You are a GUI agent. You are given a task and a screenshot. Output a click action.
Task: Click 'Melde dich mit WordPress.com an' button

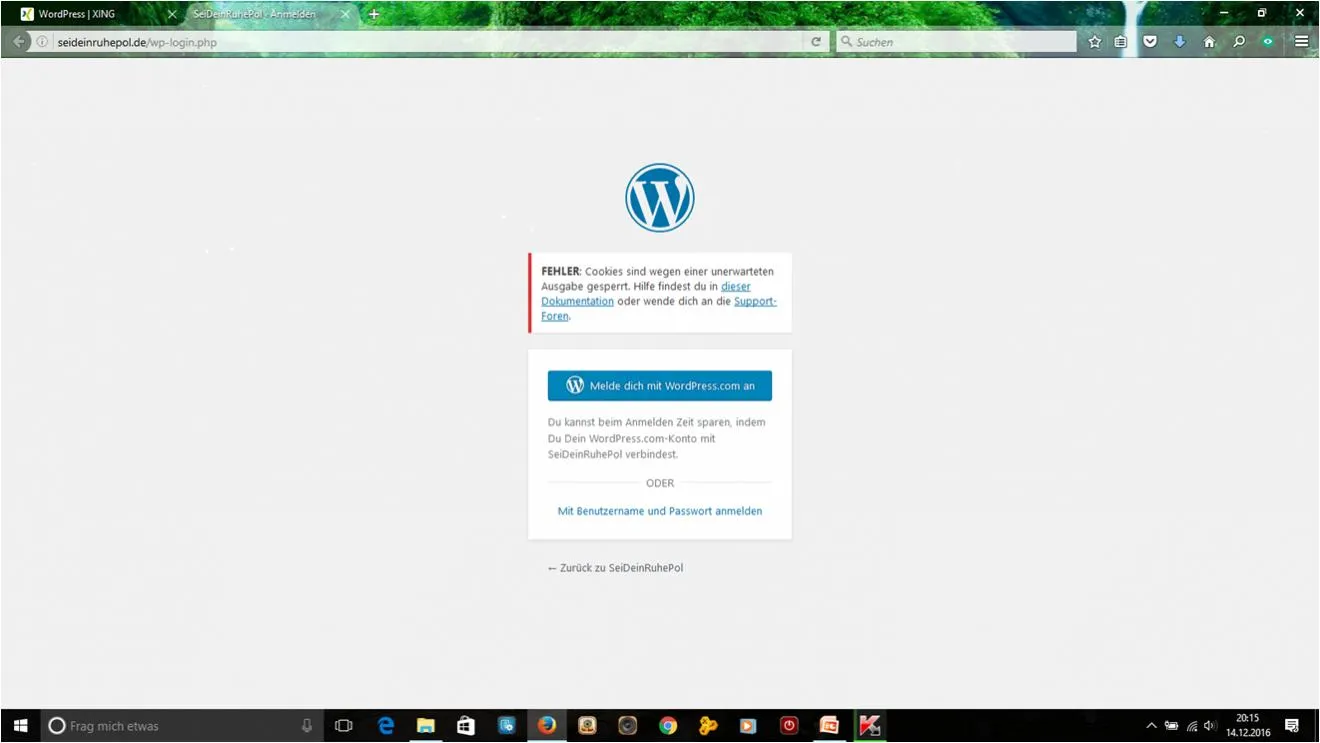(x=660, y=386)
